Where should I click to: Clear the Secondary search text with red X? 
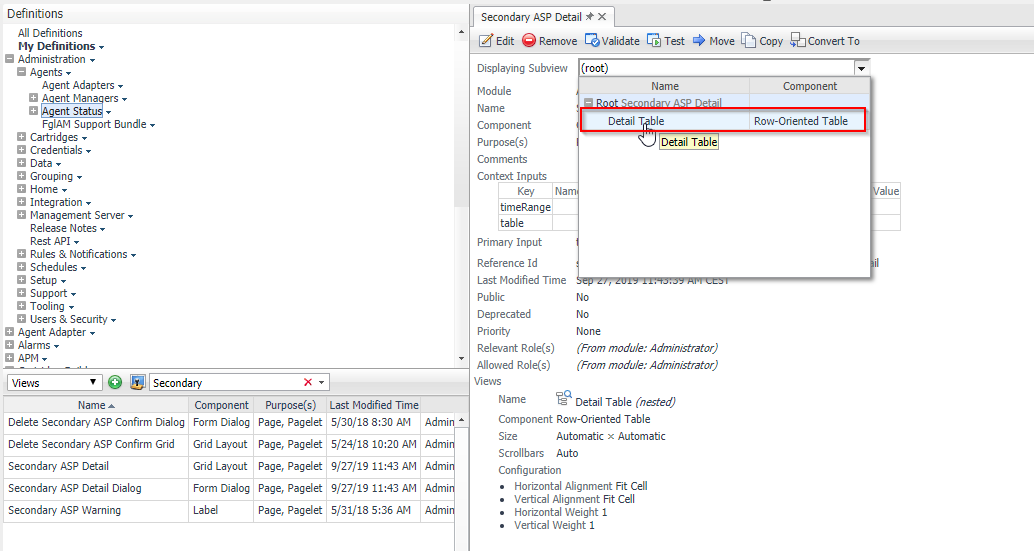point(308,383)
